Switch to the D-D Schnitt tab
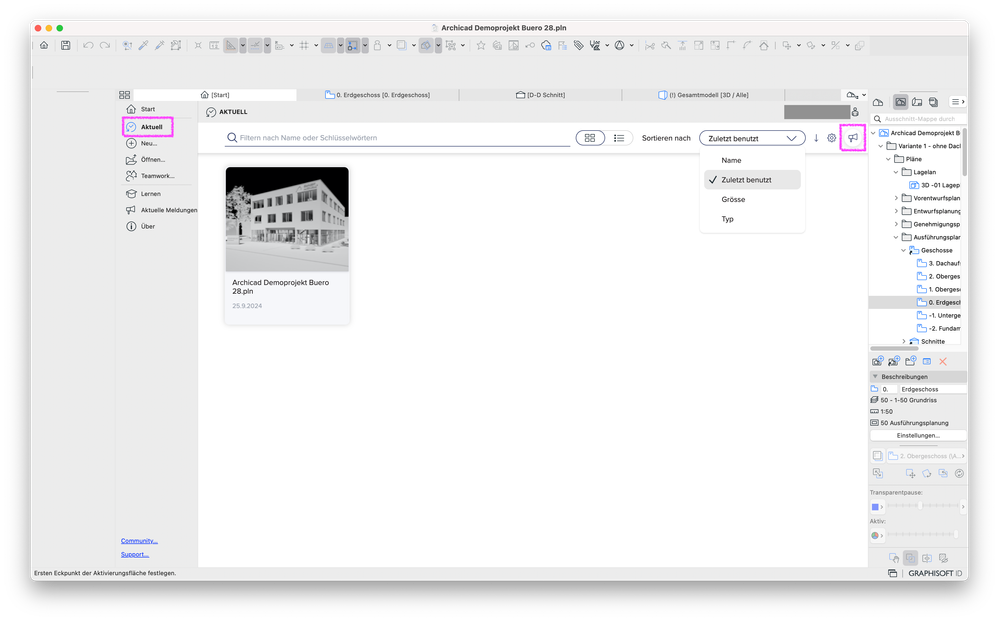This screenshot has height=621, width=999. [540, 95]
